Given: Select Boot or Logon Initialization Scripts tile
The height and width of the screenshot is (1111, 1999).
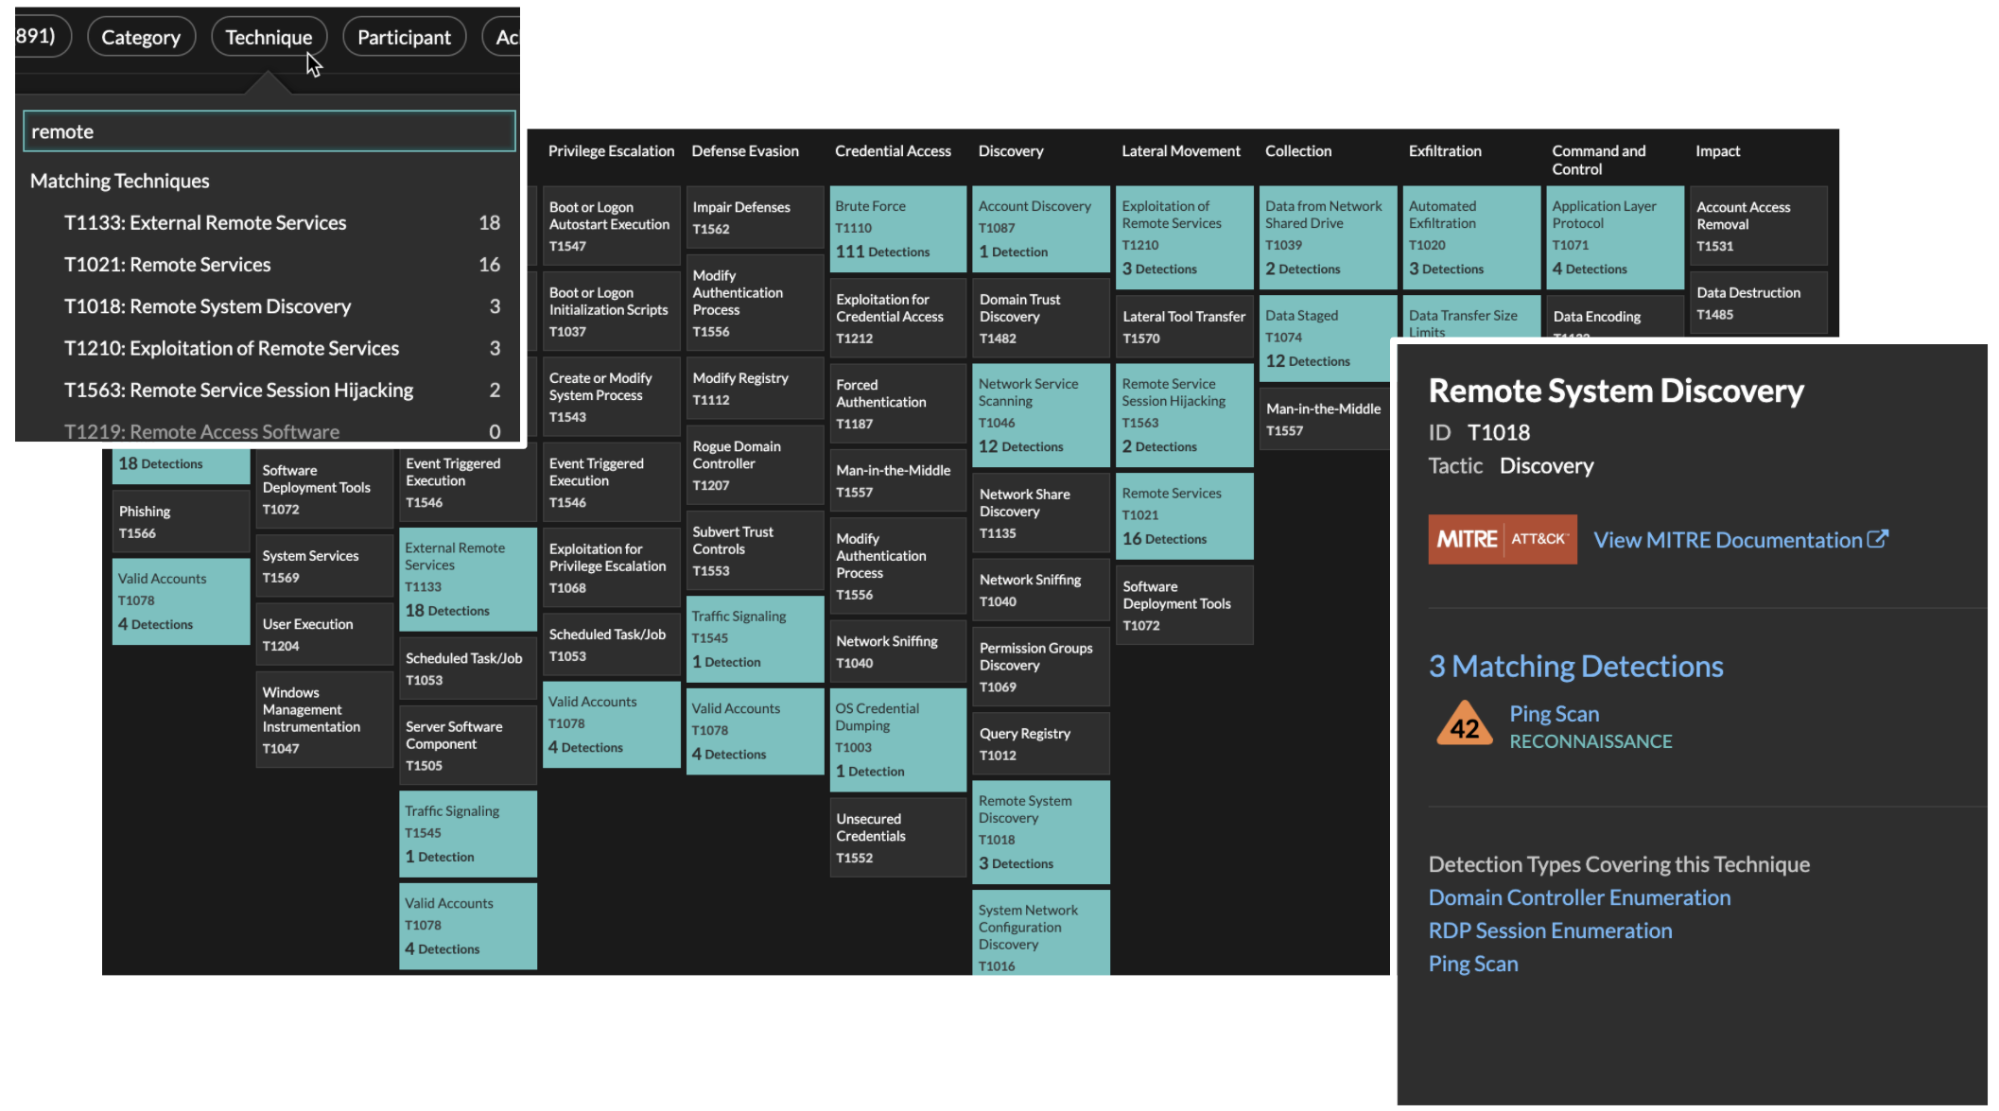Looking at the screenshot, I should click(x=611, y=311).
